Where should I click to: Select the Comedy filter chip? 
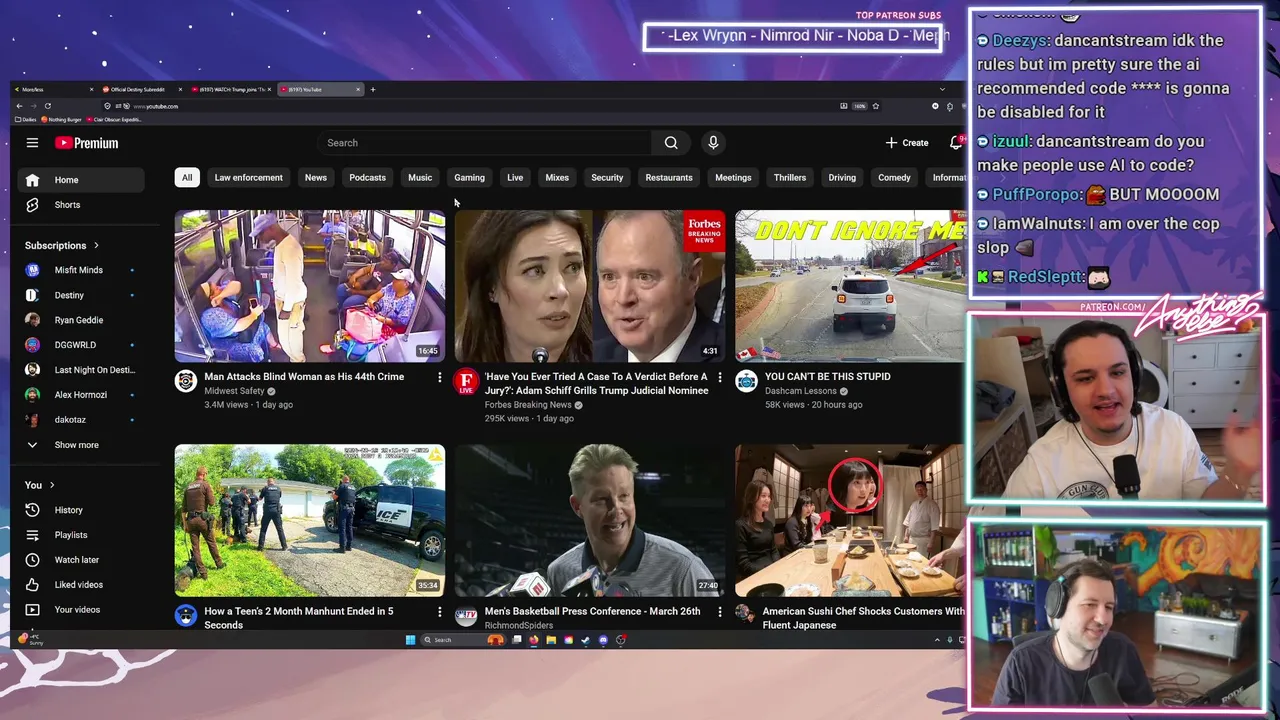point(894,178)
